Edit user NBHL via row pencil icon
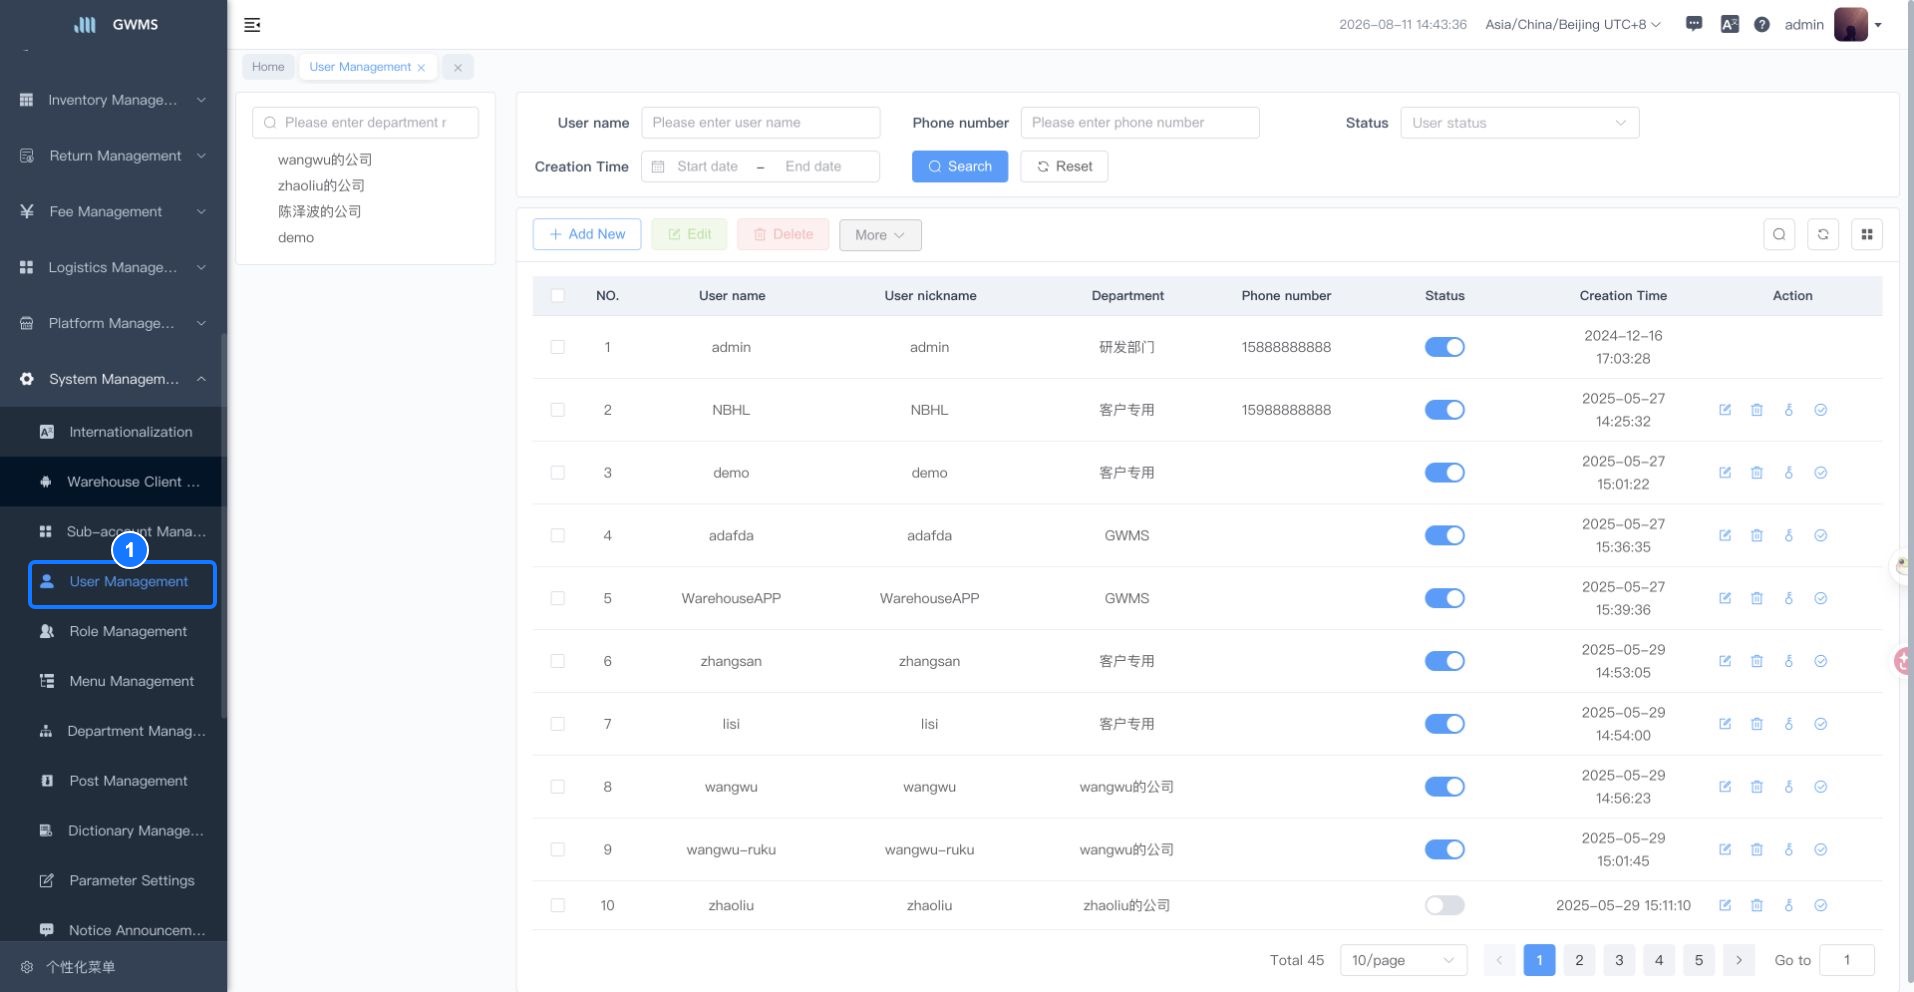Screen dimensions: 1914x992 (1725, 410)
